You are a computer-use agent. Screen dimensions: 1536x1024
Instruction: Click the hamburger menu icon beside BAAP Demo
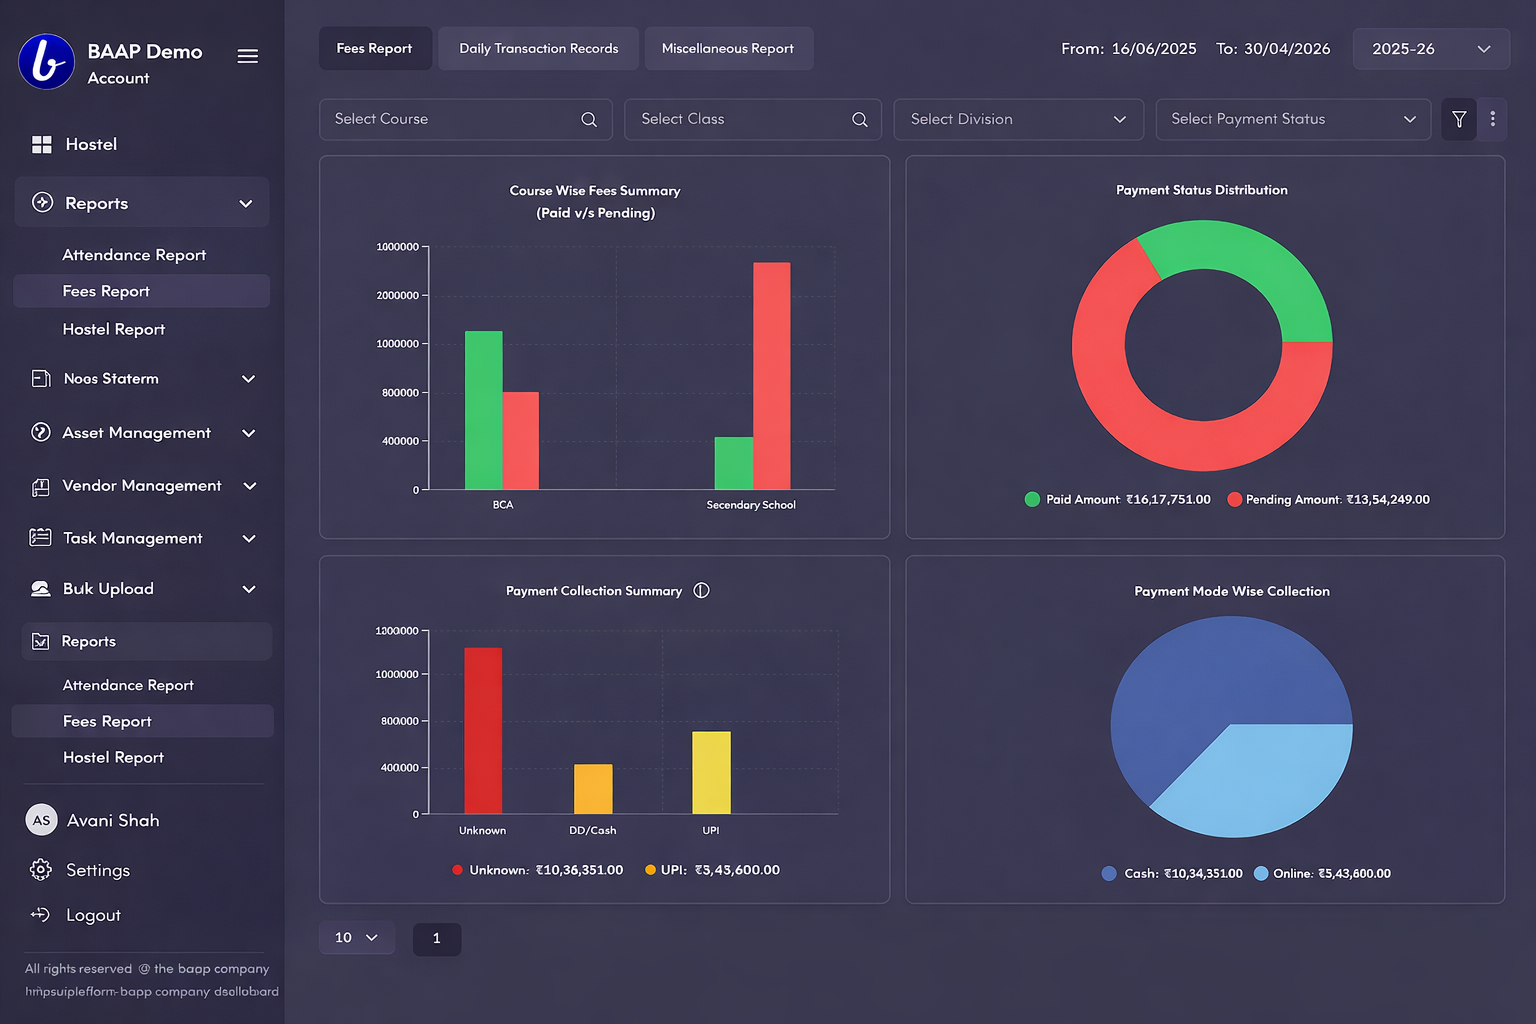click(248, 56)
